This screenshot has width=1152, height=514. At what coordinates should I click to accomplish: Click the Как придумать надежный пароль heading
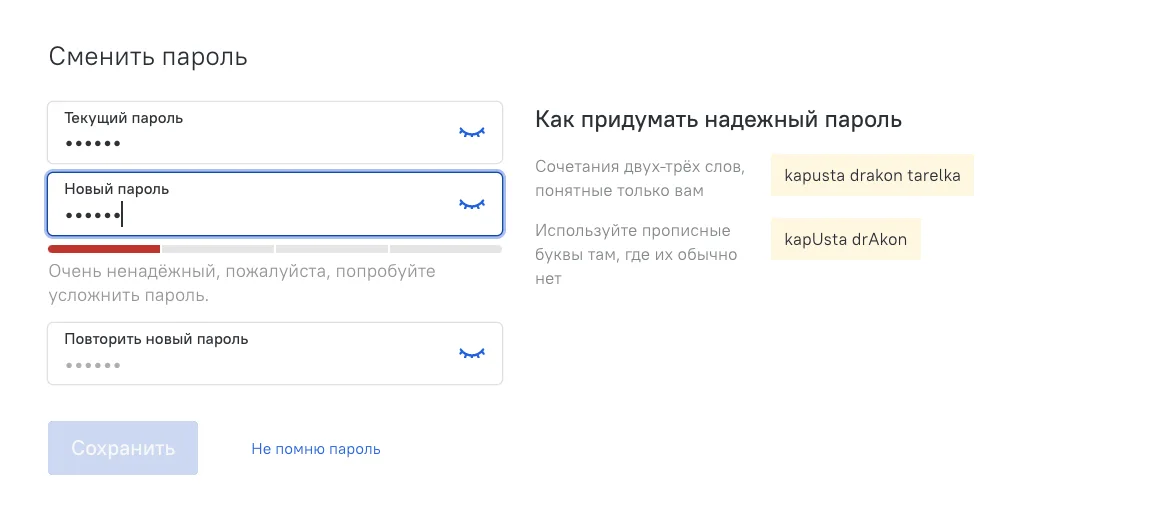coord(718,119)
